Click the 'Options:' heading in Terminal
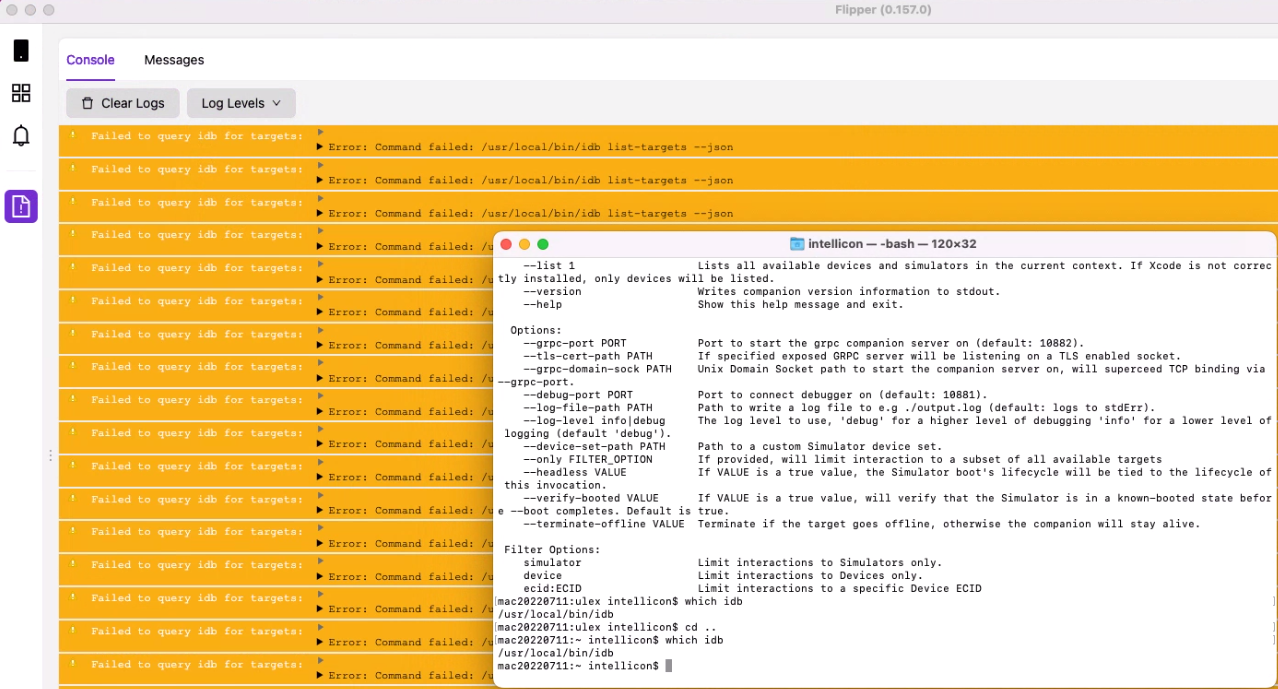Screen dimensions: 1278x689 (x=536, y=330)
